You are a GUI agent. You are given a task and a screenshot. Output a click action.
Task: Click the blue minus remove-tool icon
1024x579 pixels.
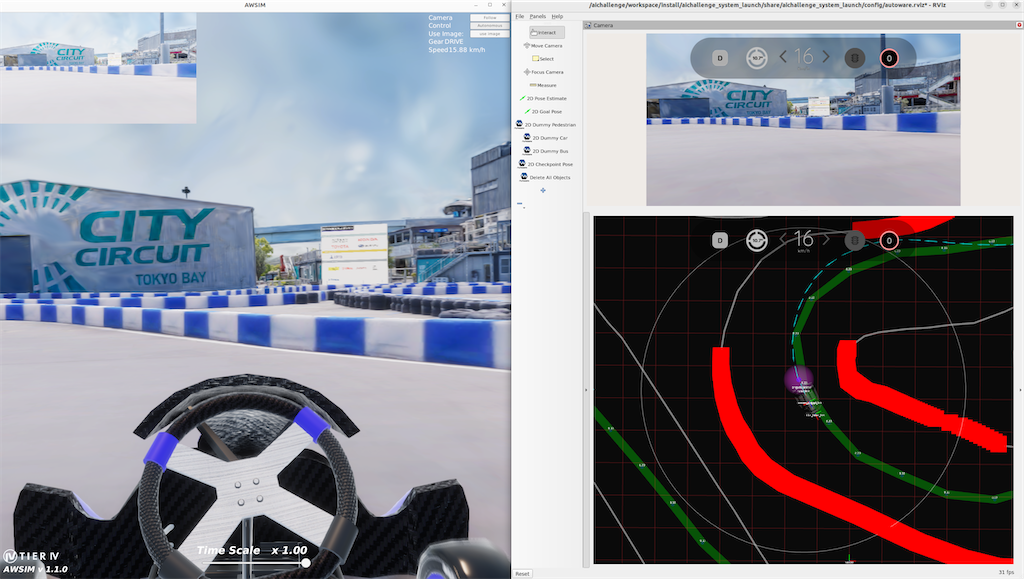point(520,204)
